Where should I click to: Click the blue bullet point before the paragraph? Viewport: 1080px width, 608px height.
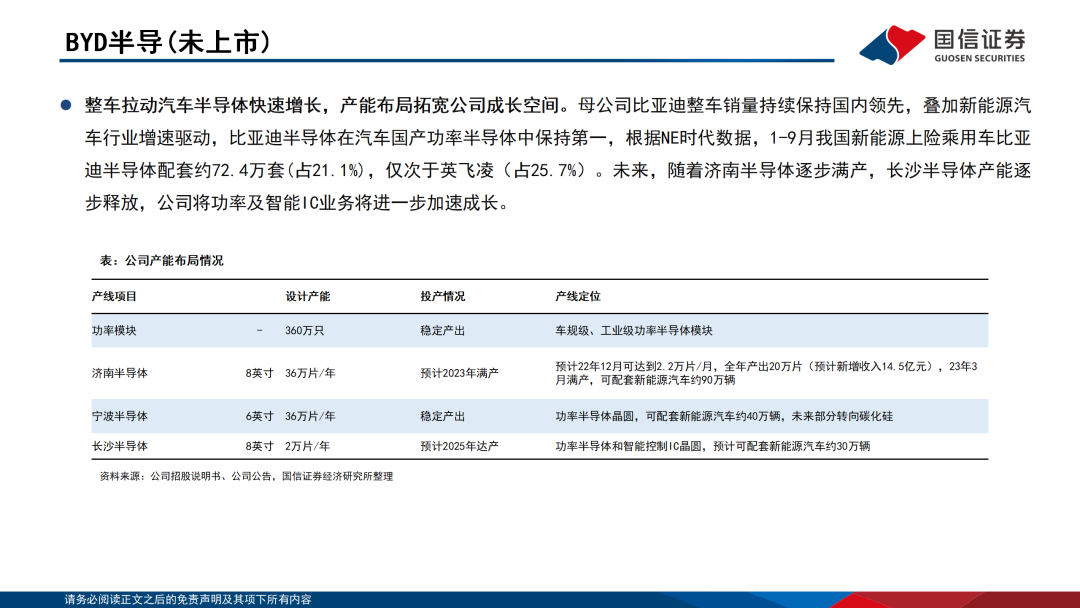pos(66,105)
